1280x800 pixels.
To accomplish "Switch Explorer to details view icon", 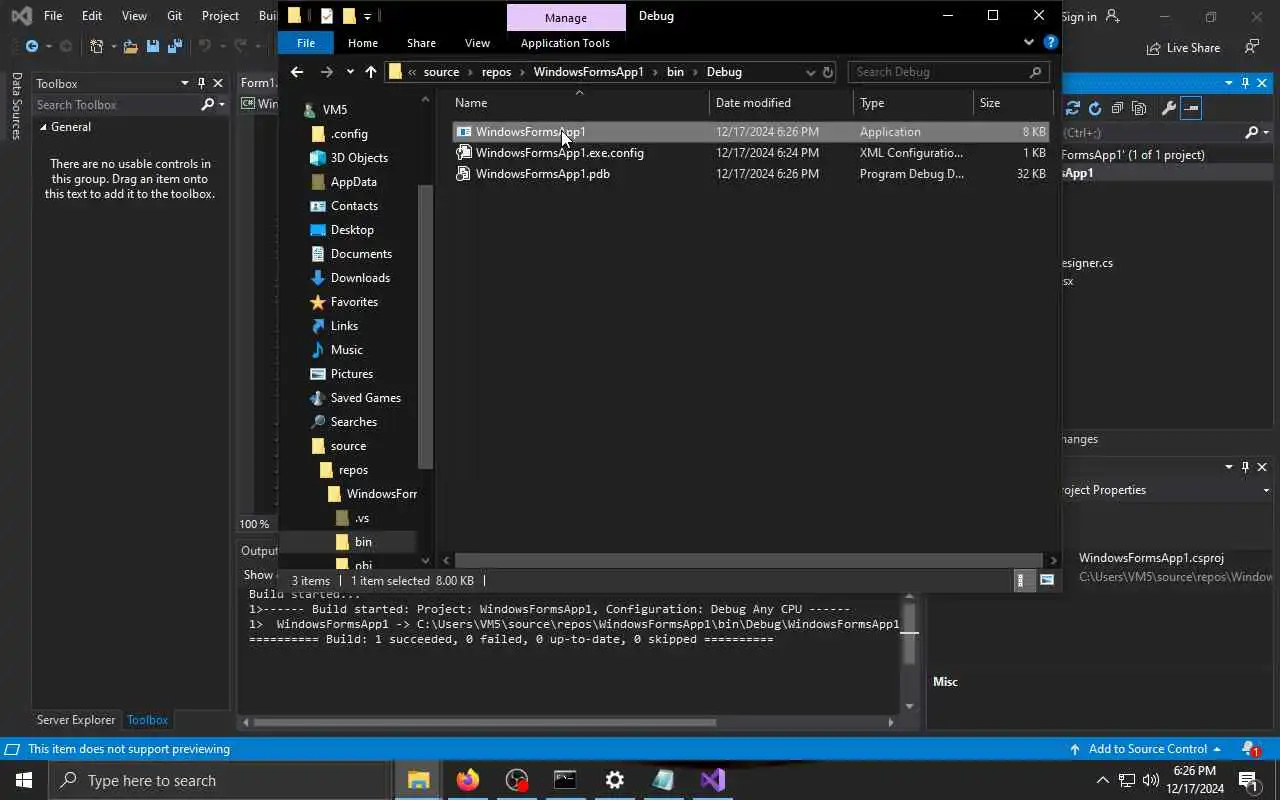I will click(x=1021, y=580).
